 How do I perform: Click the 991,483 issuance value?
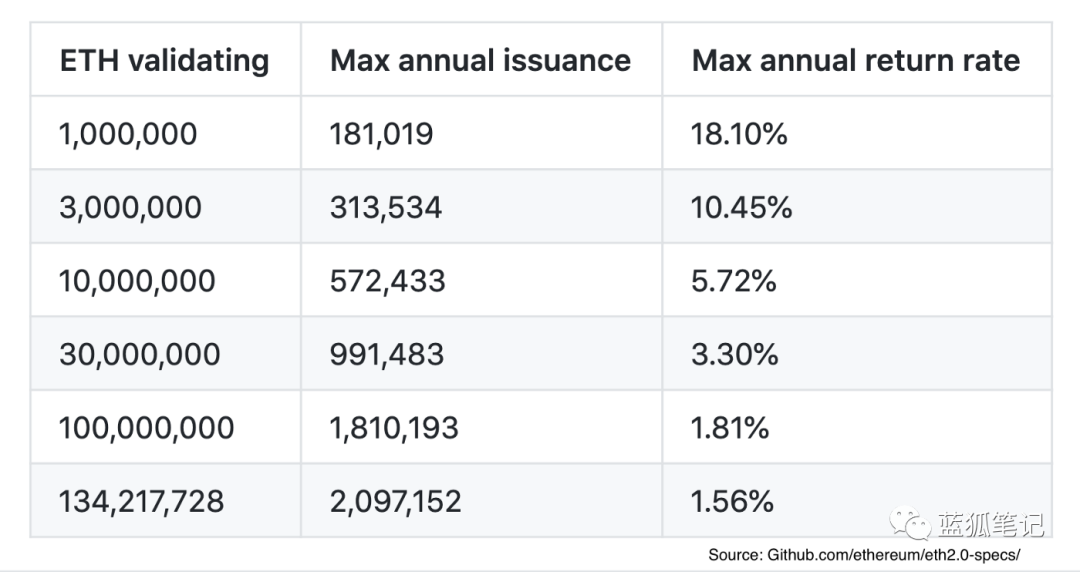point(386,354)
